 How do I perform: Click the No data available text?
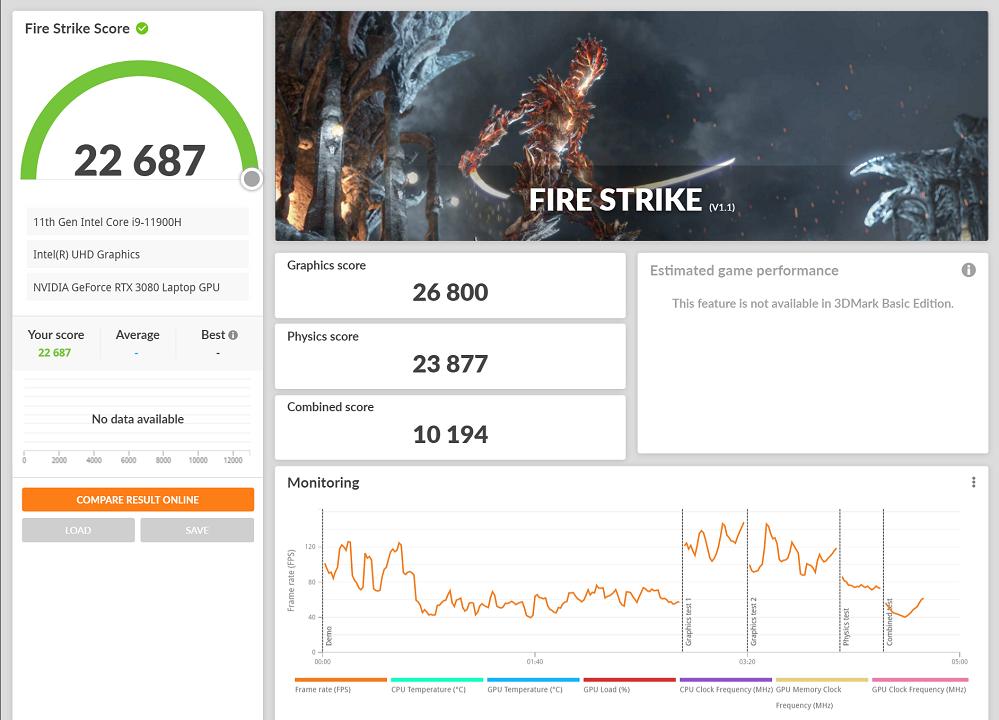click(x=138, y=419)
